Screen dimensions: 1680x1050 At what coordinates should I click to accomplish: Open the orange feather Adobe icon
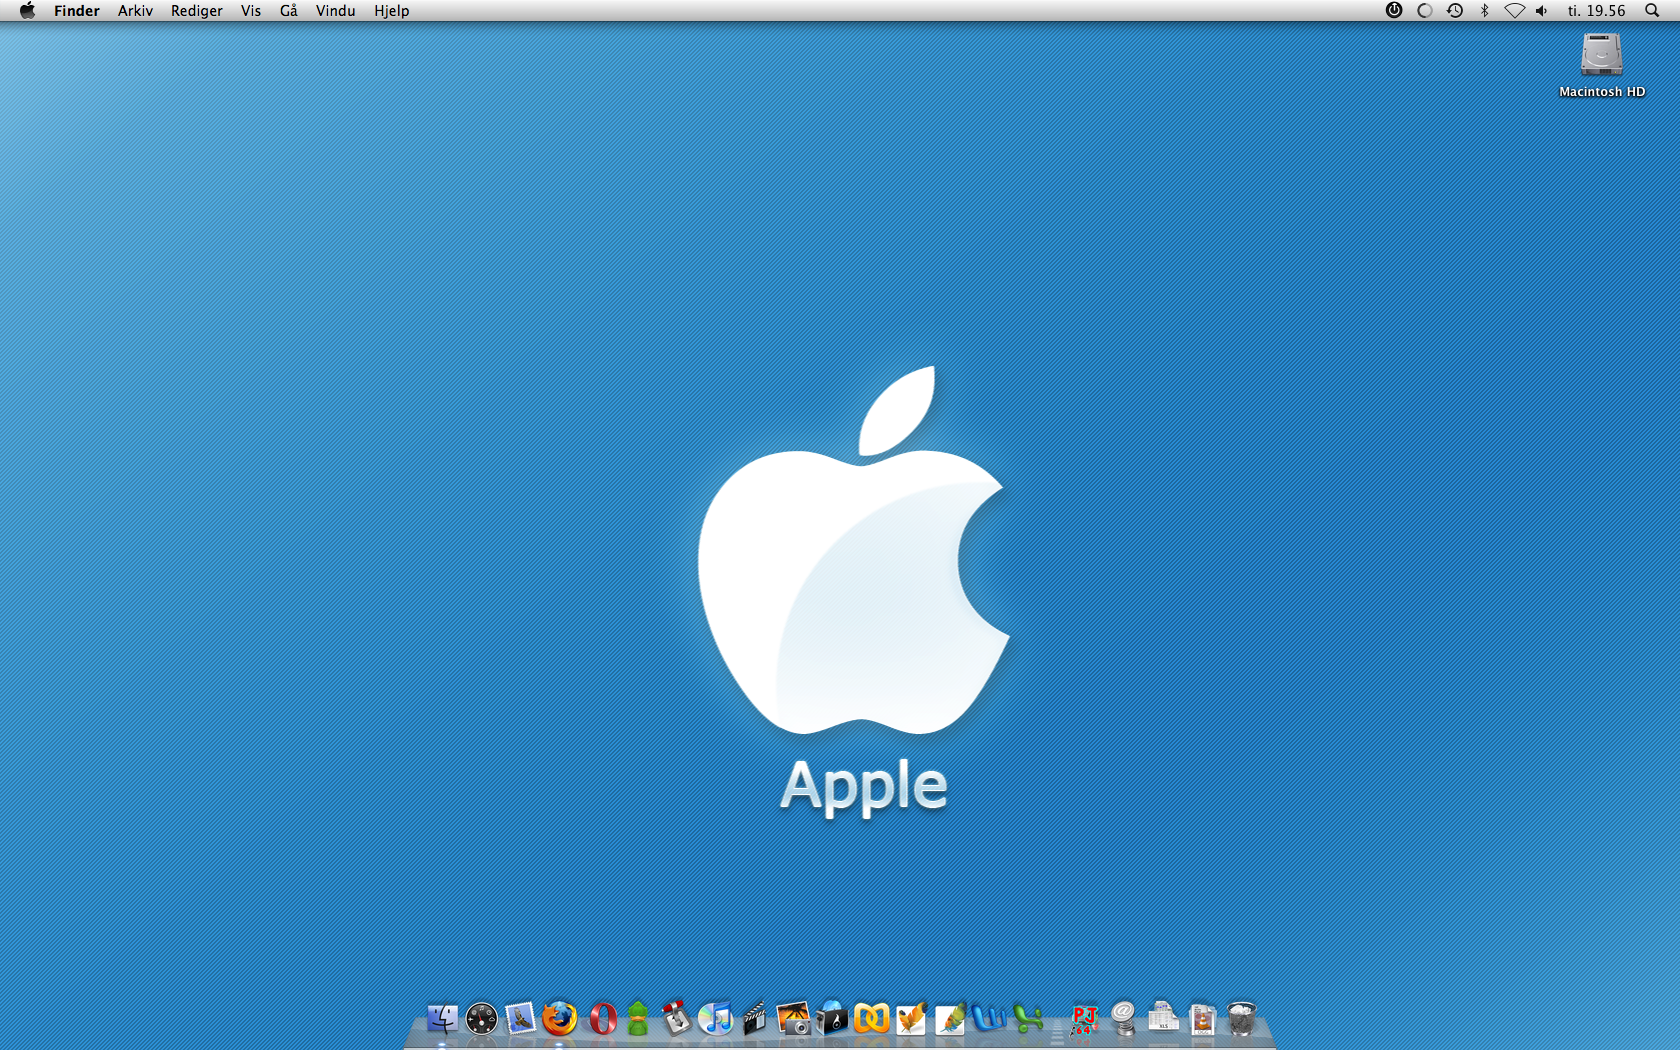click(911, 1019)
